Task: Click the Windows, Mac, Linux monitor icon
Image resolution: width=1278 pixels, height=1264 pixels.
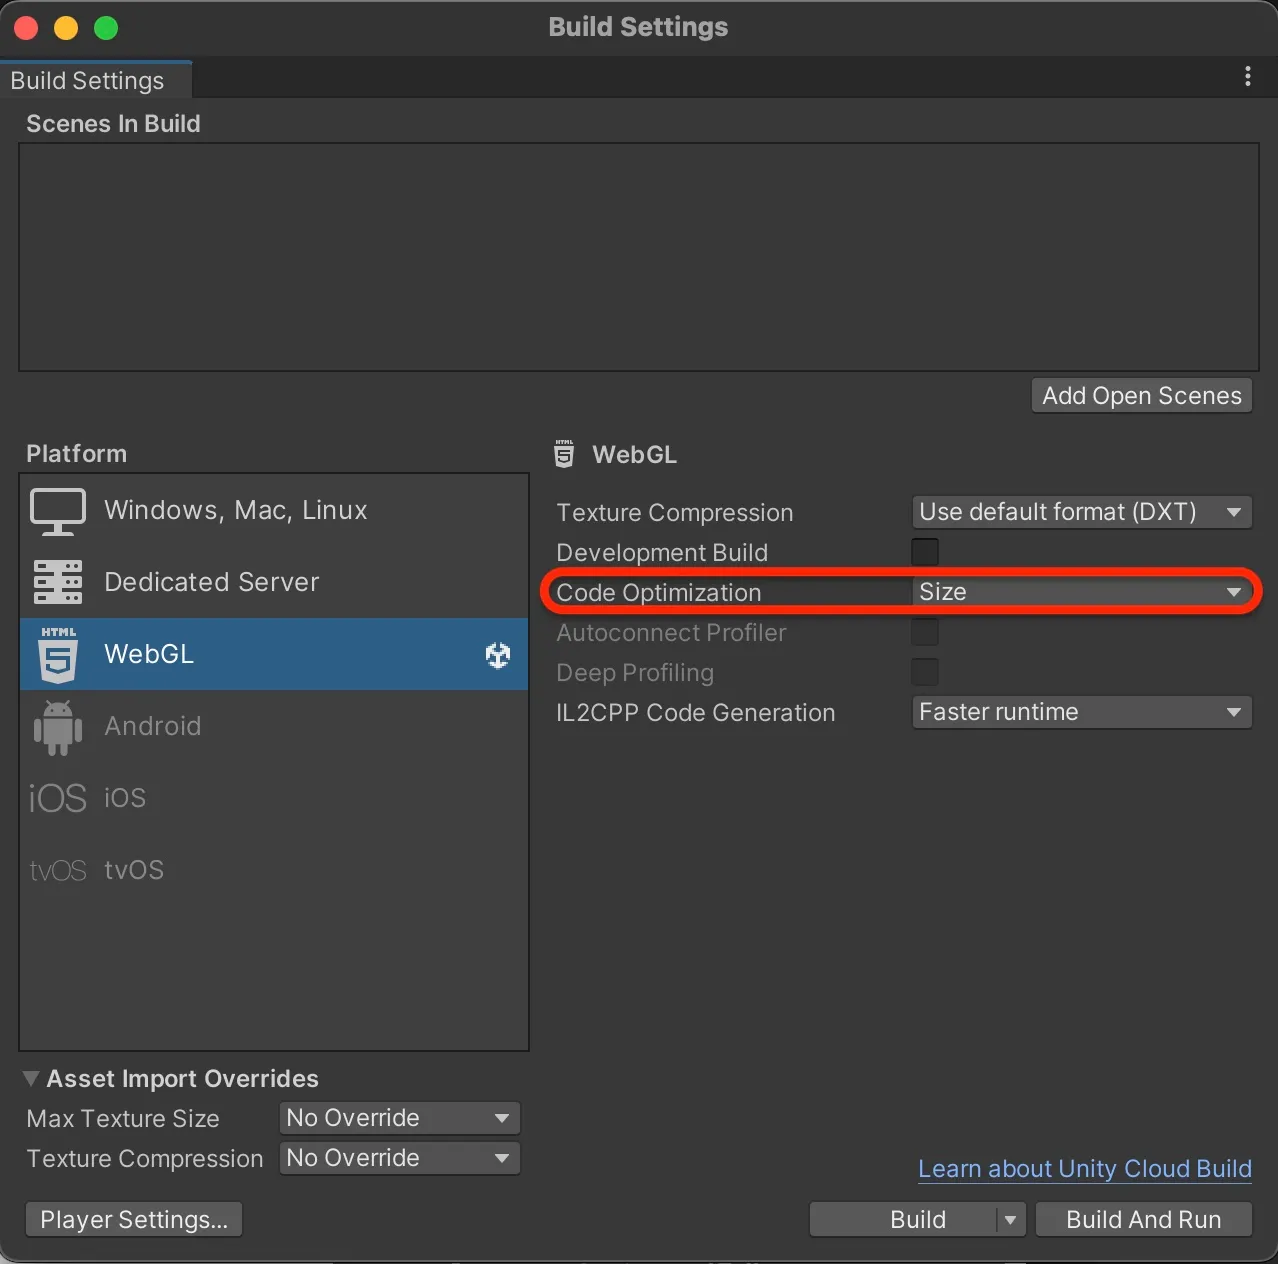Action: point(58,511)
